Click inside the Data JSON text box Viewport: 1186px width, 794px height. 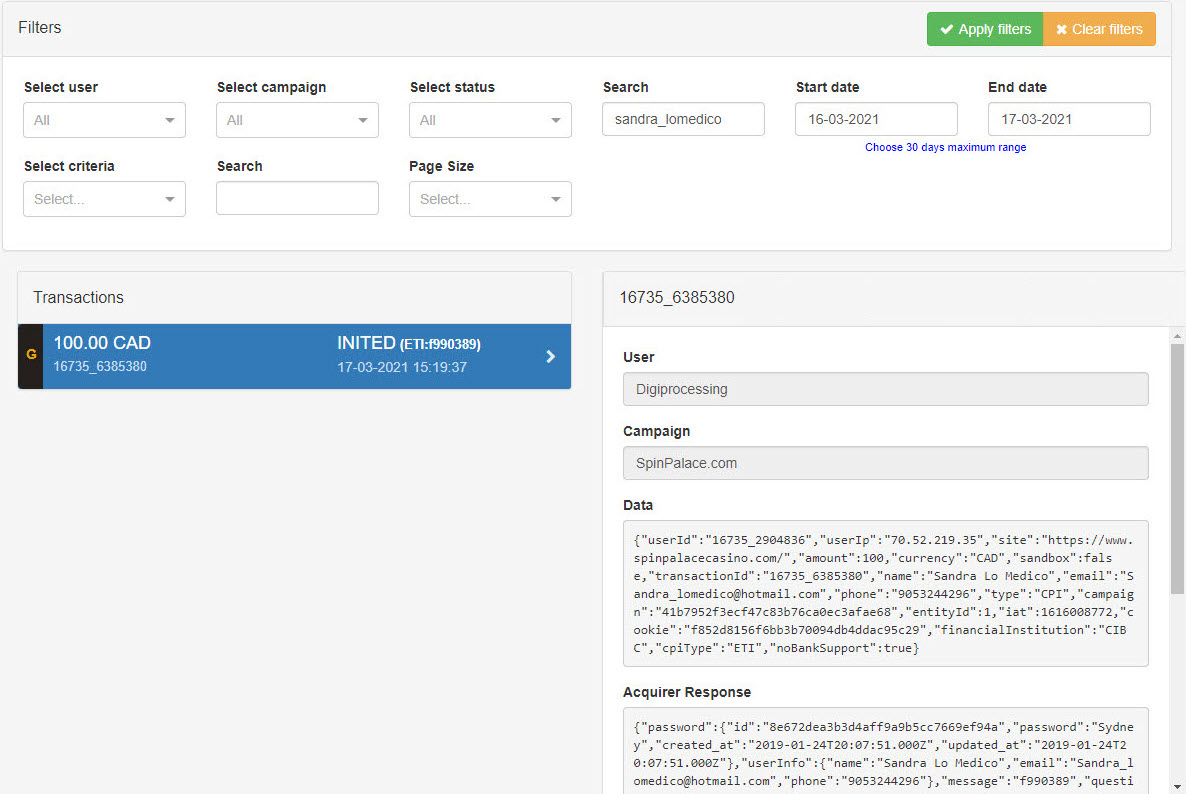tap(886, 594)
